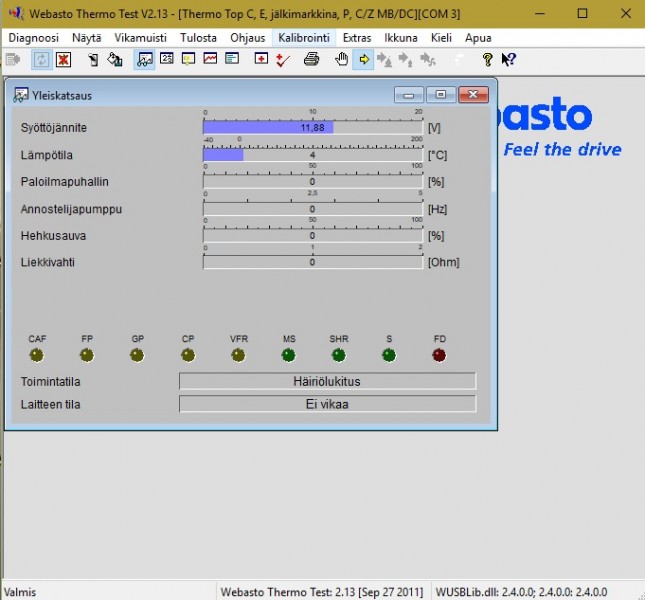Click the Syöttöjännite voltage bar
645x600 pixels.
pos(312,128)
